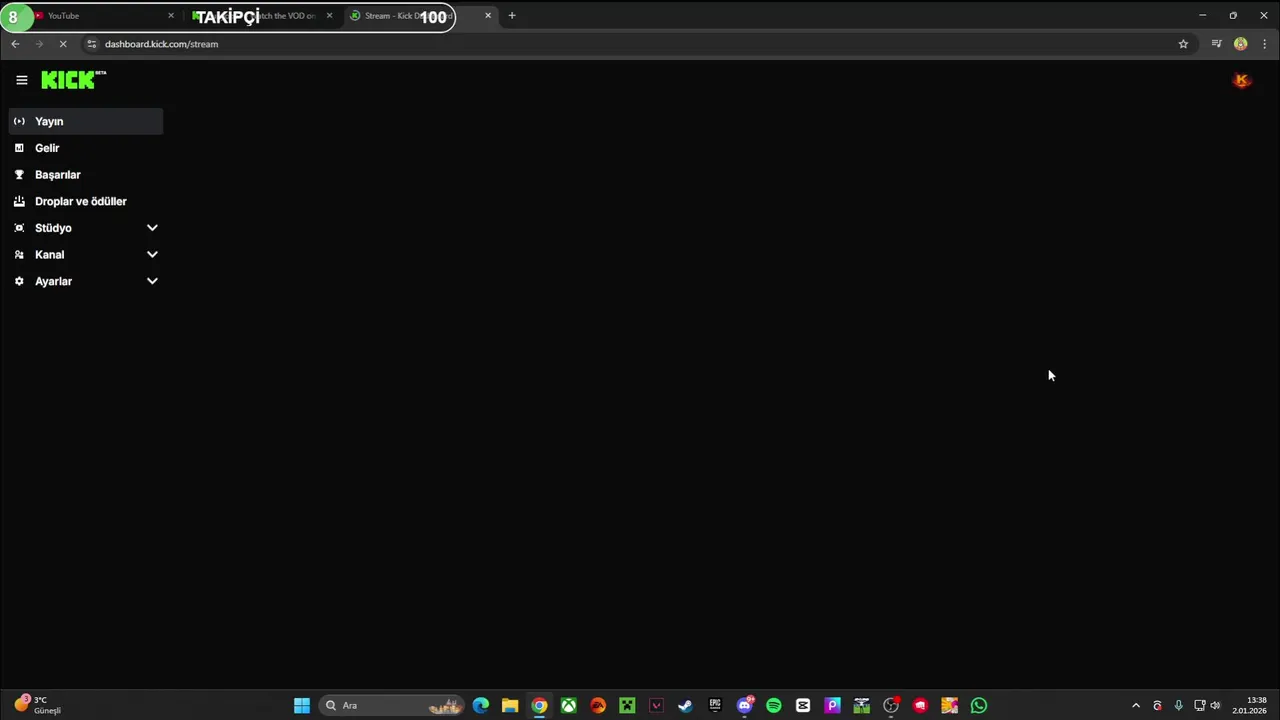Open the weather widget showing 3°C
The image size is (1280, 720).
(x=38, y=706)
